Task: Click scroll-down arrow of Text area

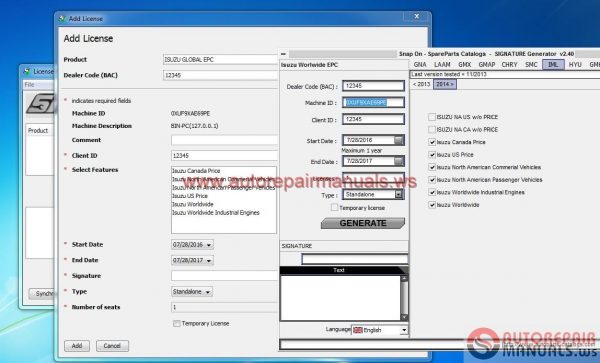Action: [404, 317]
